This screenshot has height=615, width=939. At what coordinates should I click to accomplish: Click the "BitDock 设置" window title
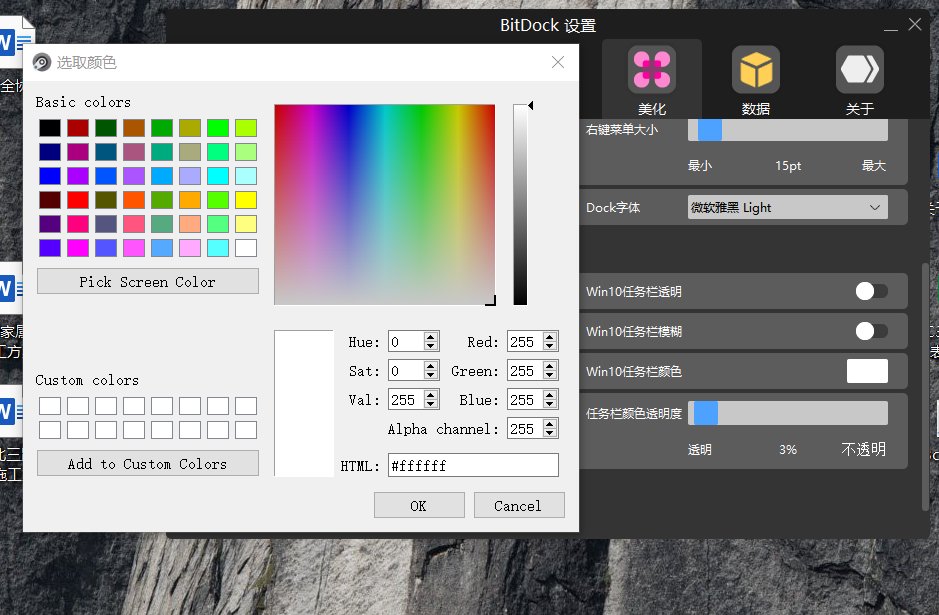click(548, 26)
